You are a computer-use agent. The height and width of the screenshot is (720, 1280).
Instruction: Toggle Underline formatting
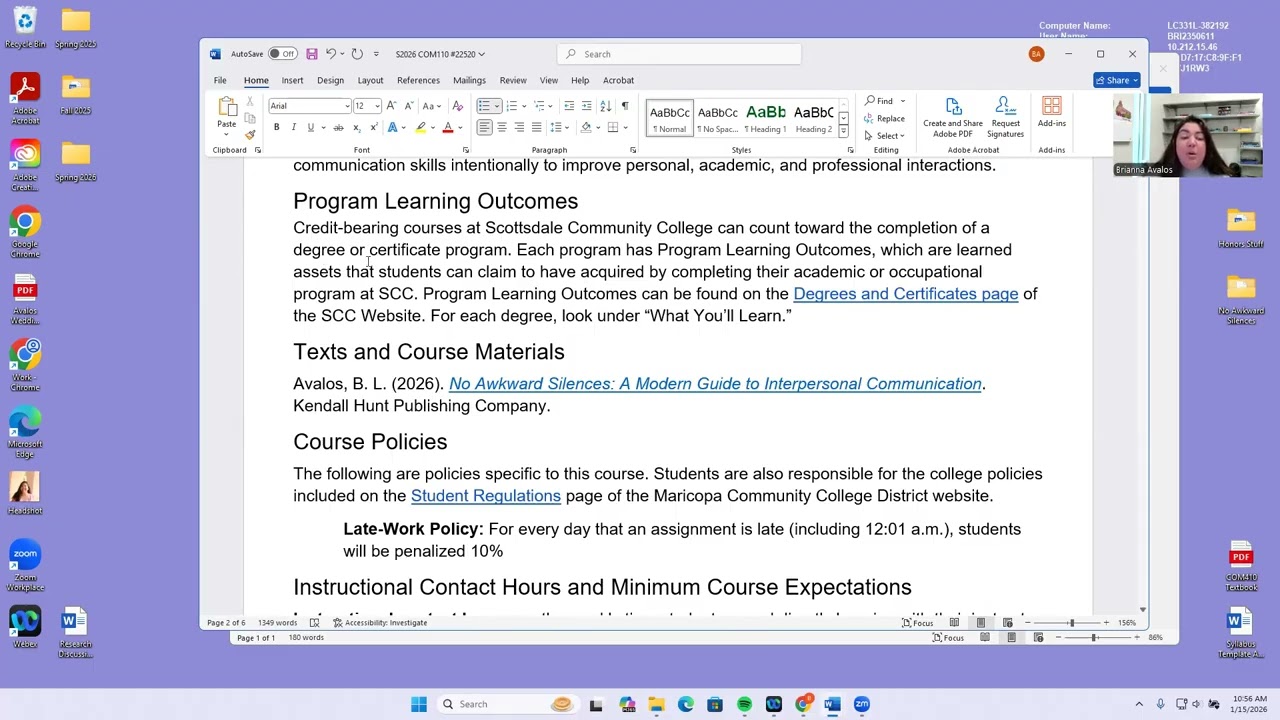tap(310, 127)
